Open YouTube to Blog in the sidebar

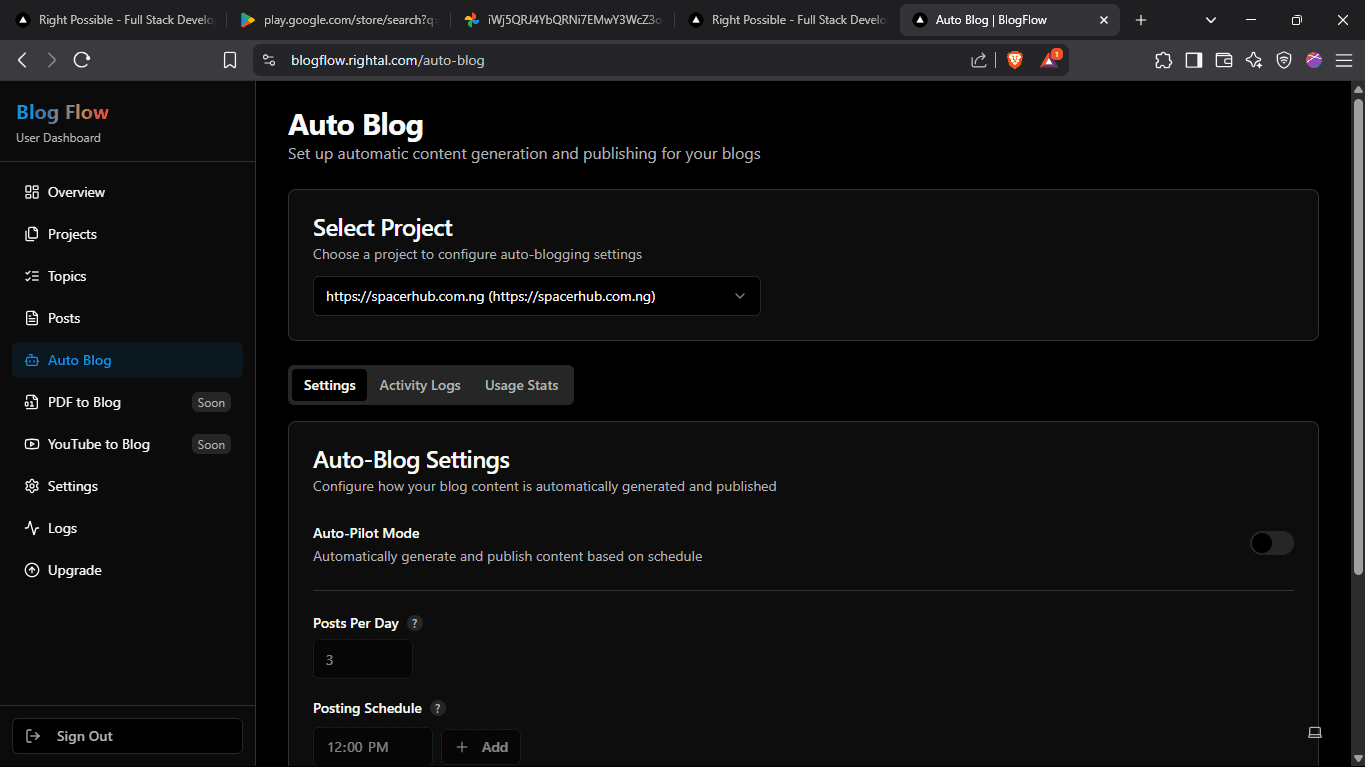pos(127,444)
